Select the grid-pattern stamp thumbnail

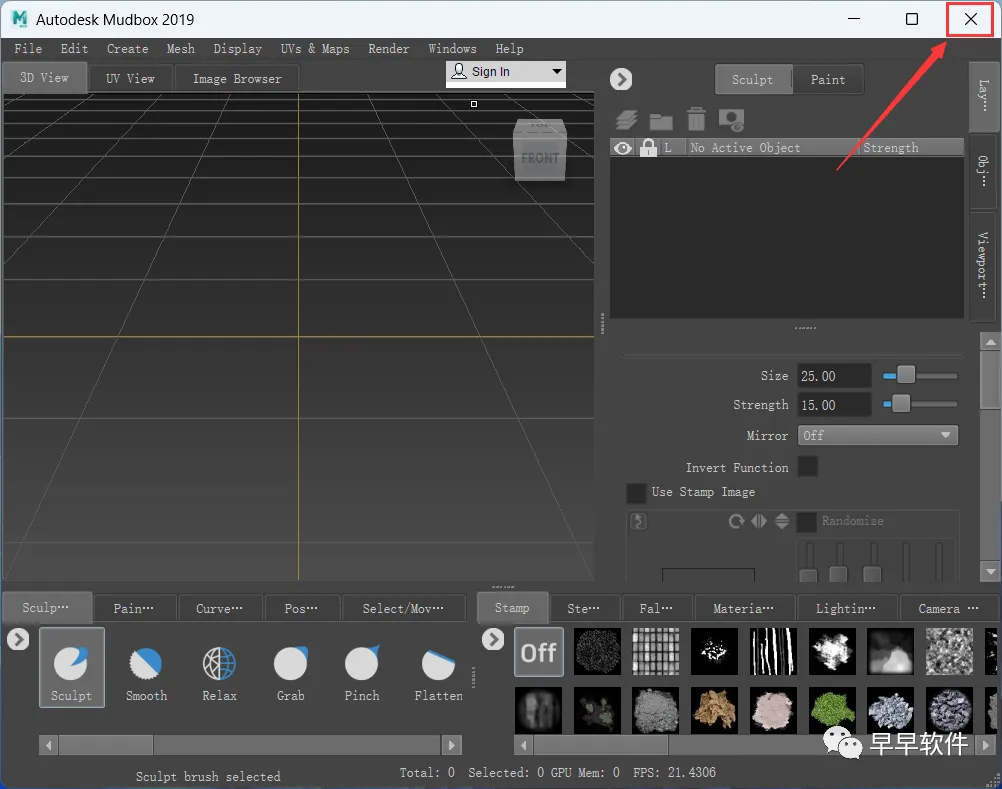click(656, 652)
